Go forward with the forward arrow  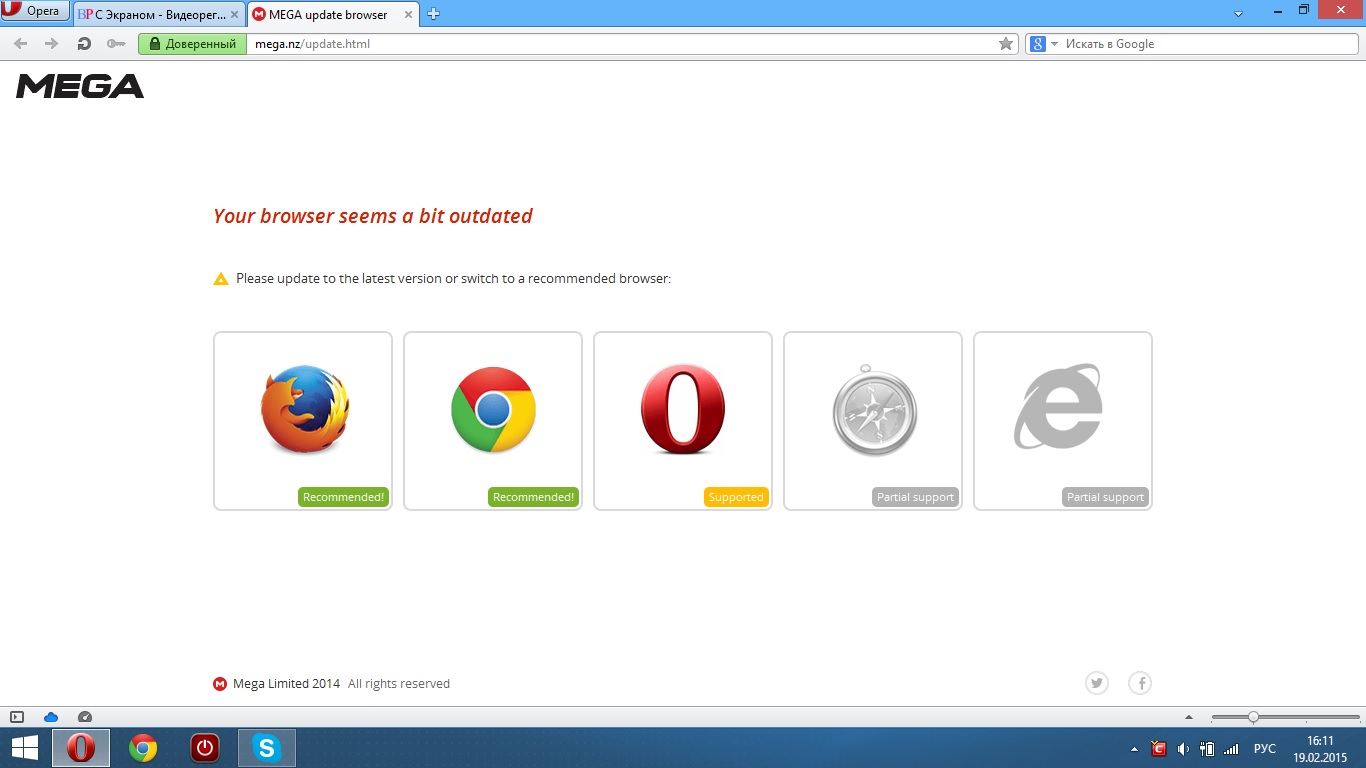coord(52,44)
